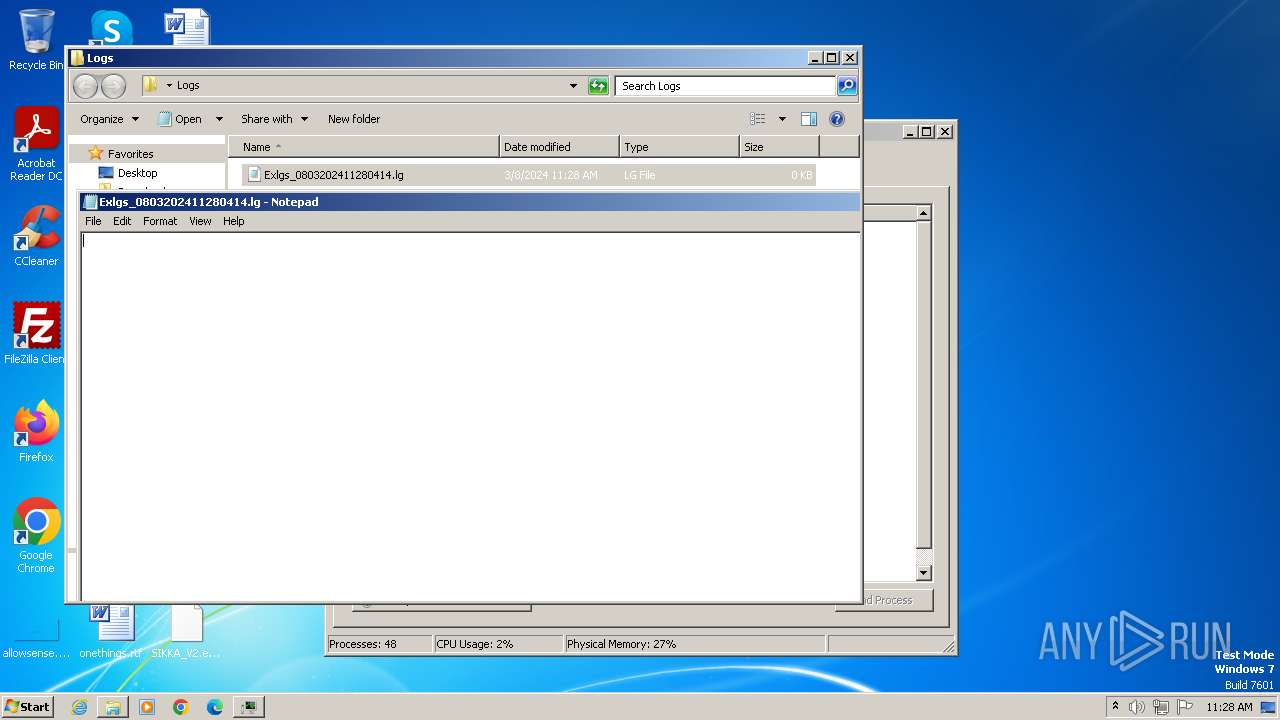Click the taskbar clock 11:28 AM
1280x720 pixels.
coord(1229,707)
